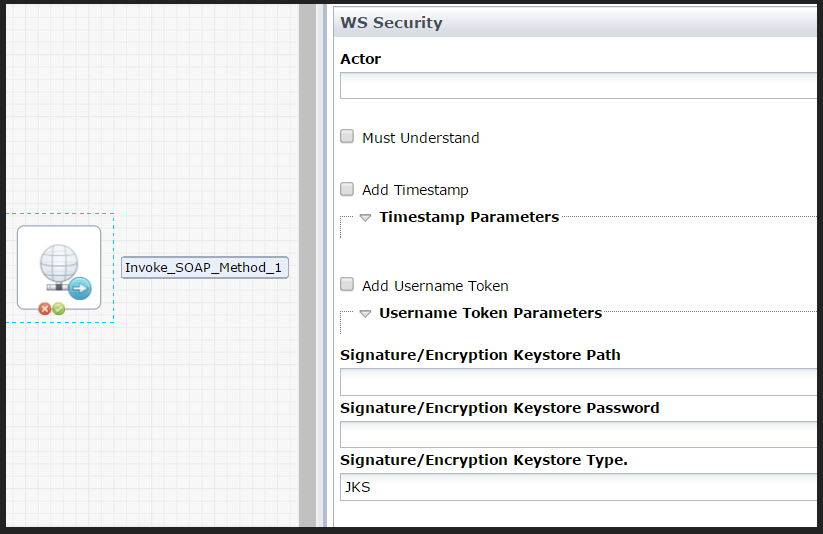Viewport: 823px width, 534px height.
Task: Focus the Keystore Password field
Action: pyautogui.click(x=580, y=434)
